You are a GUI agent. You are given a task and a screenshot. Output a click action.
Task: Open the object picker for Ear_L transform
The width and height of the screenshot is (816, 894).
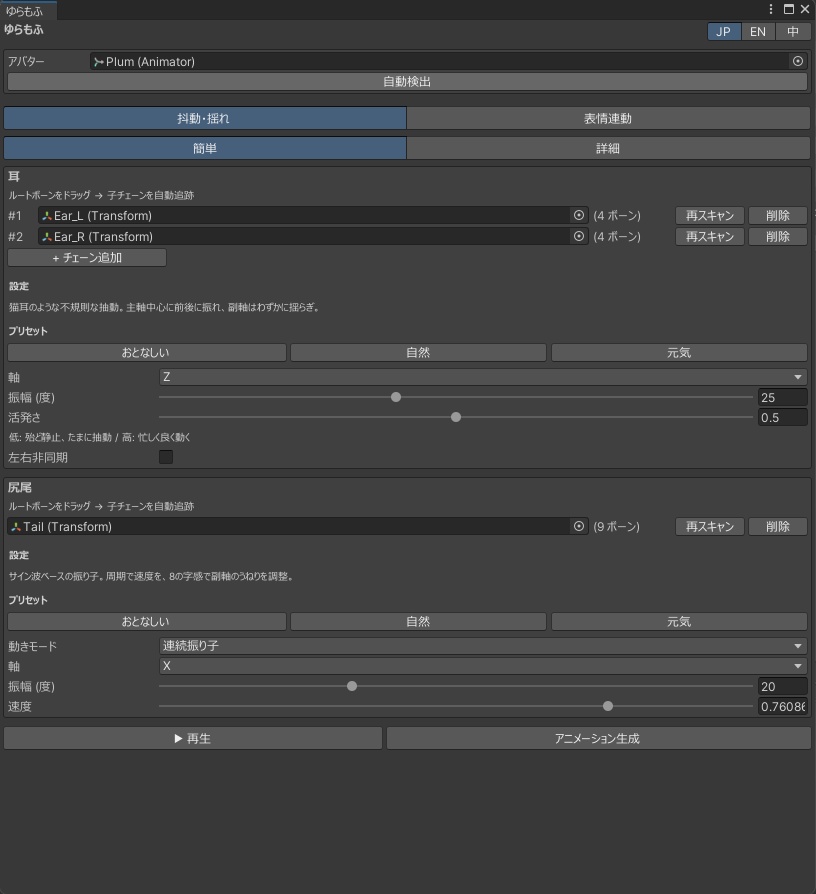click(x=579, y=216)
